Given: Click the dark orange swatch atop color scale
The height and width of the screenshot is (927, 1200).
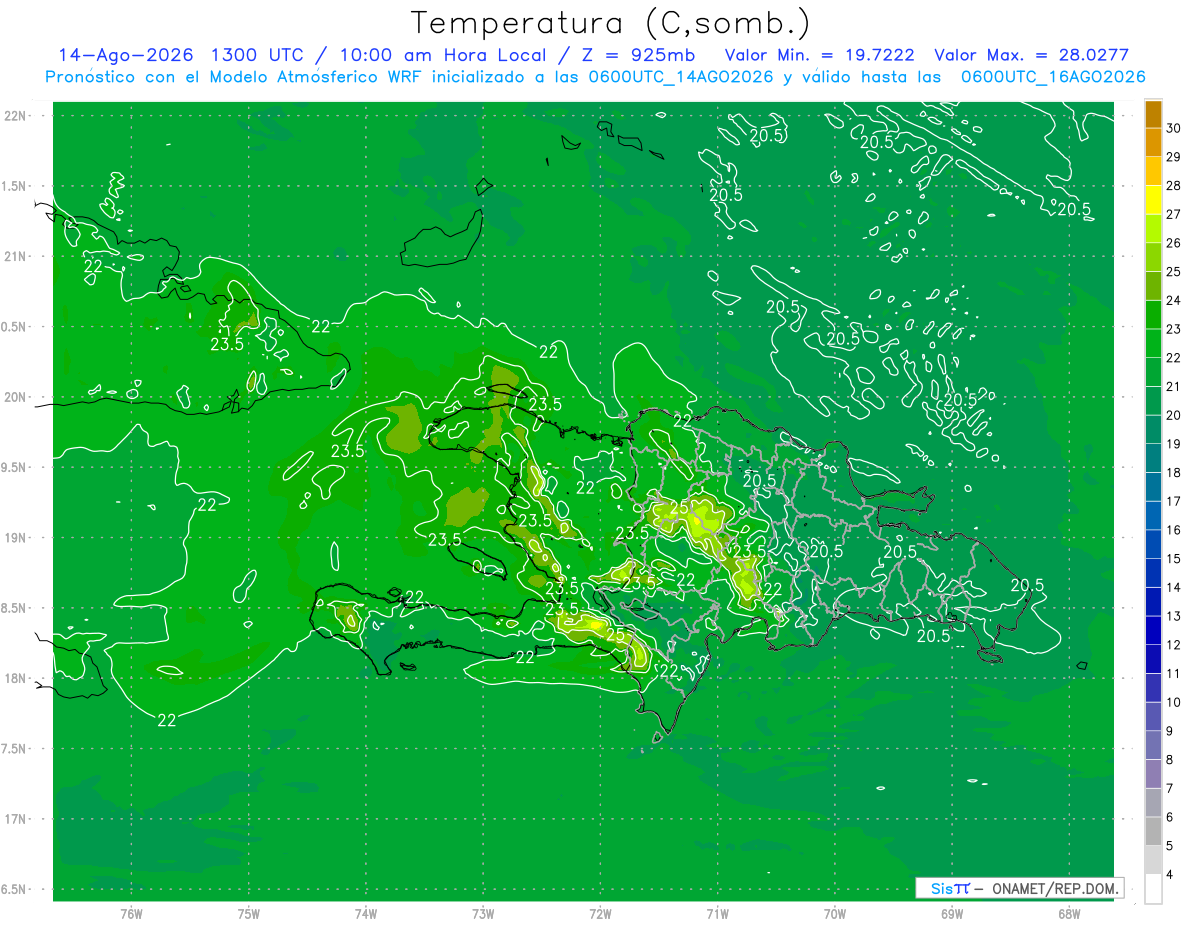Looking at the screenshot, I should click(1153, 114).
